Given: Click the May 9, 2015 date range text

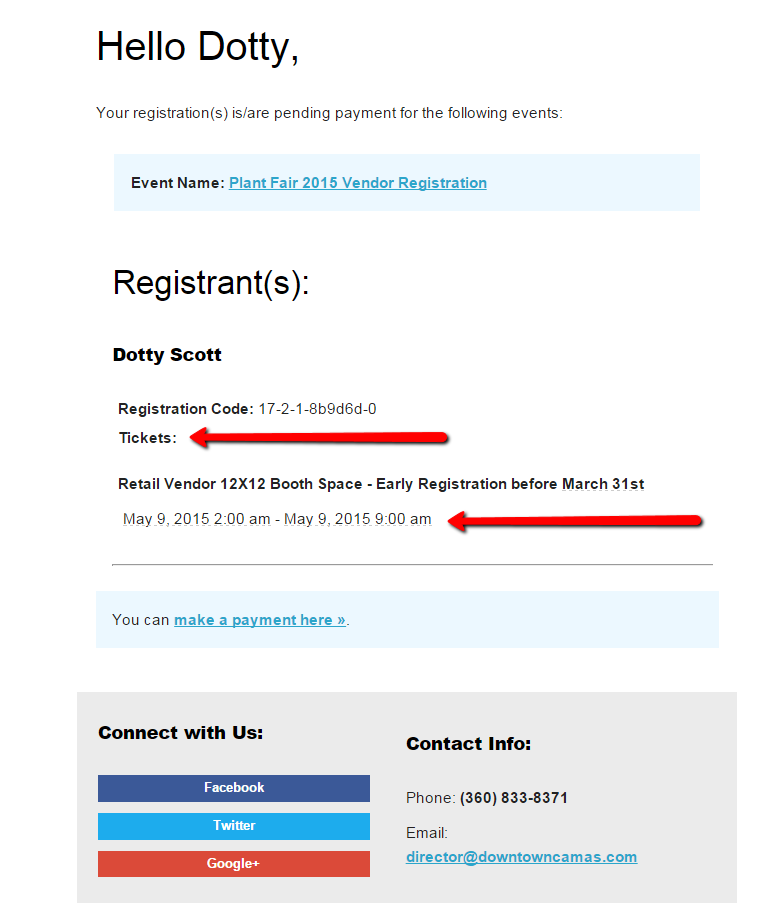Looking at the screenshot, I should point(277,519).
